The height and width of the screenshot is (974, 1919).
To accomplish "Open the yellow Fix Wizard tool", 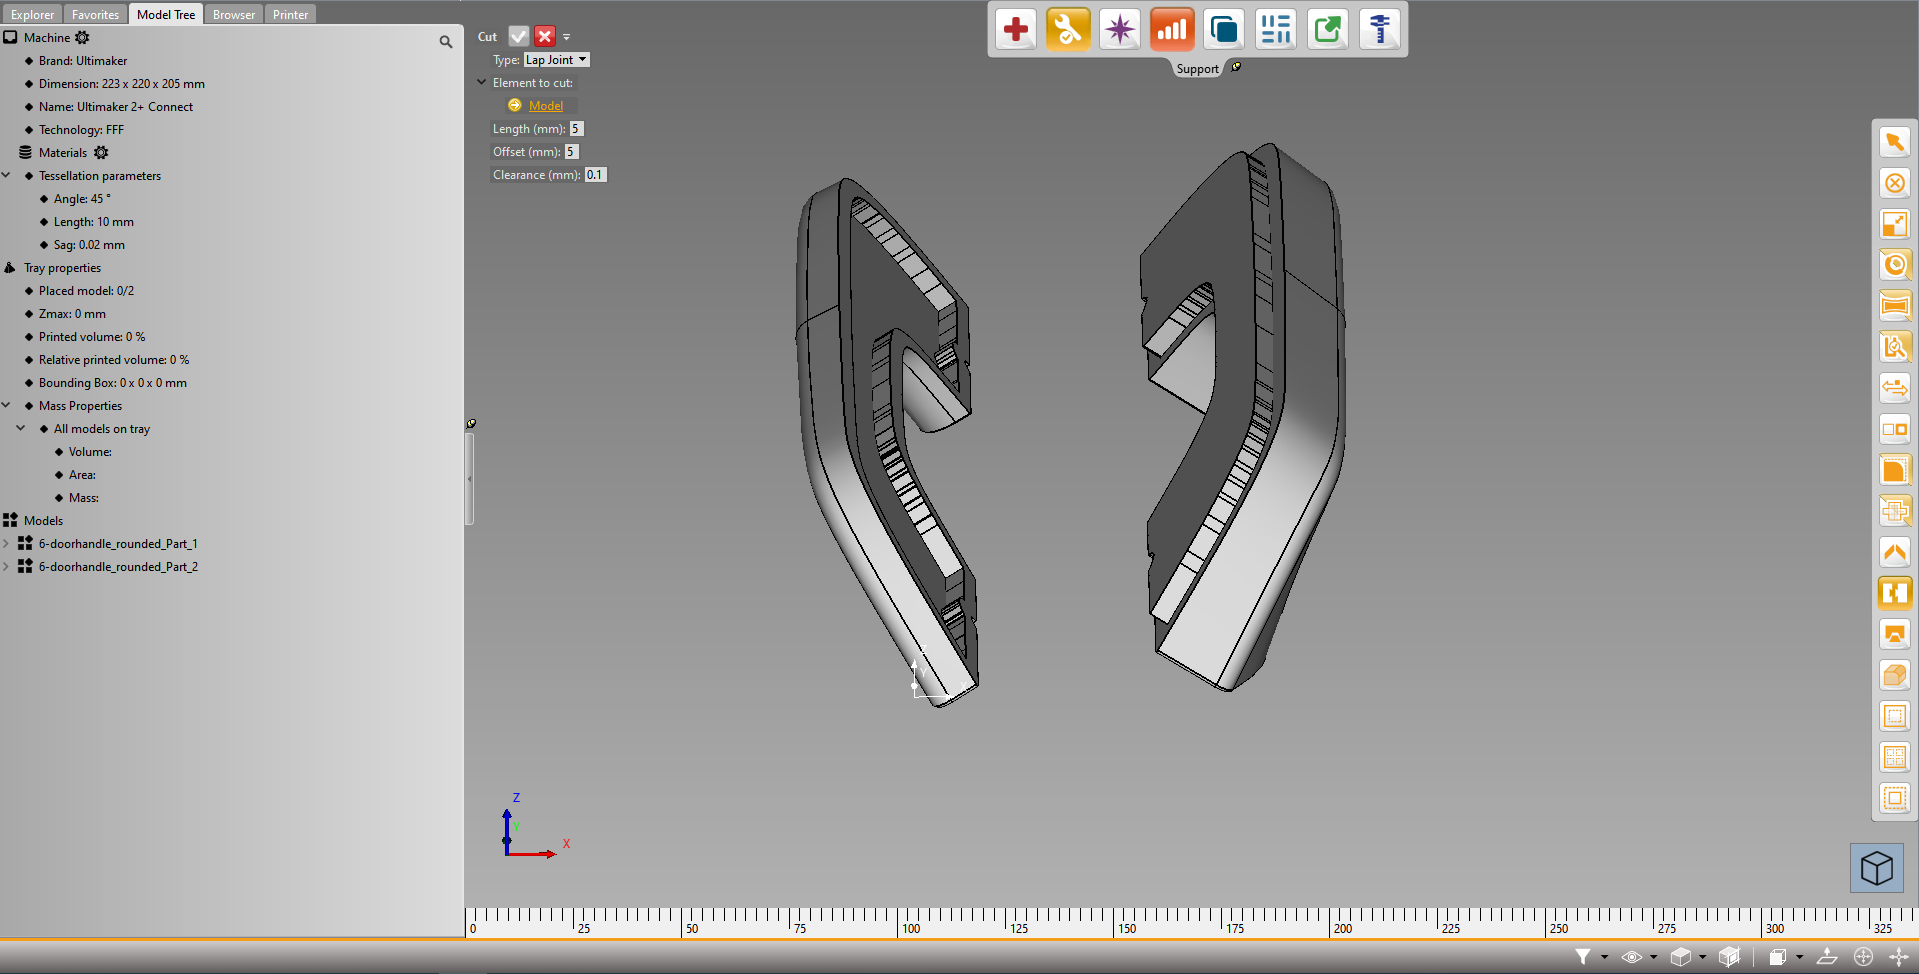I will (x=1067, y=29).
